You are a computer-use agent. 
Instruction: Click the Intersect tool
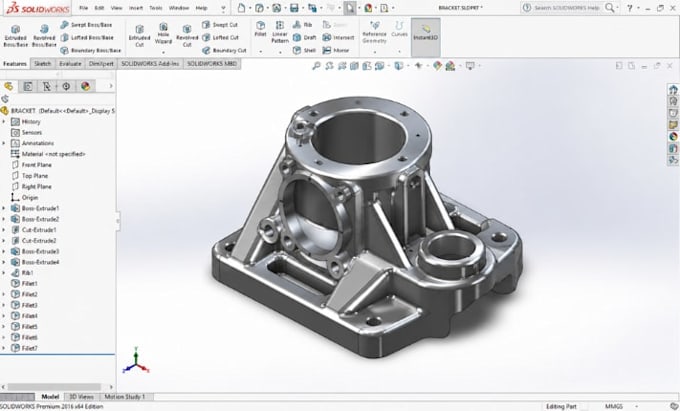pos(338,38)
